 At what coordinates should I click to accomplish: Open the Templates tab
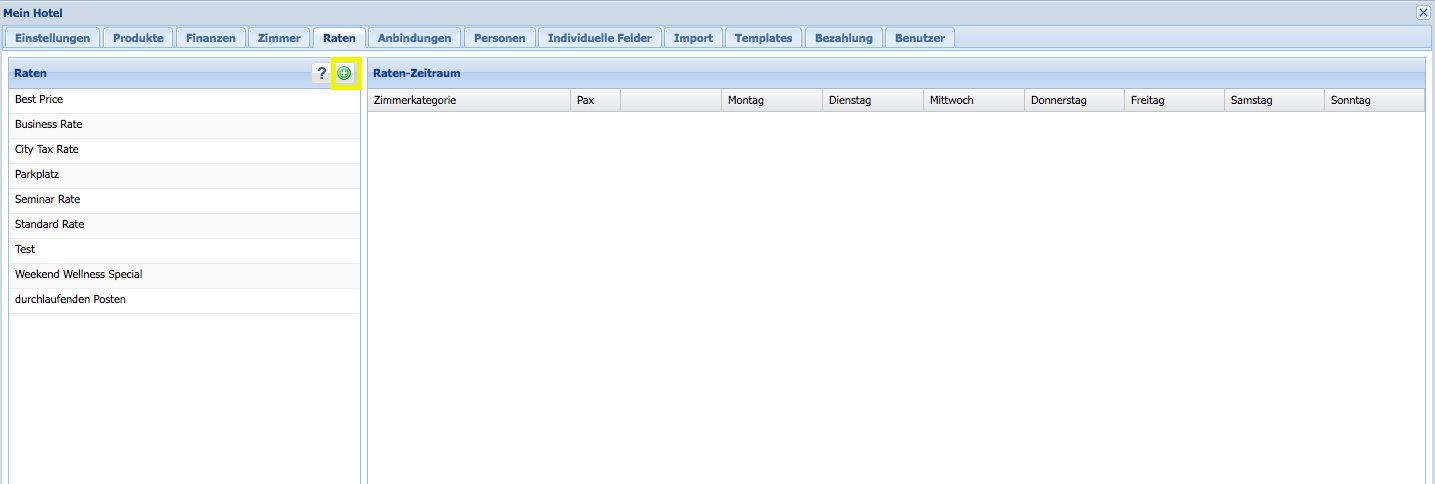(x=763, y=38)
